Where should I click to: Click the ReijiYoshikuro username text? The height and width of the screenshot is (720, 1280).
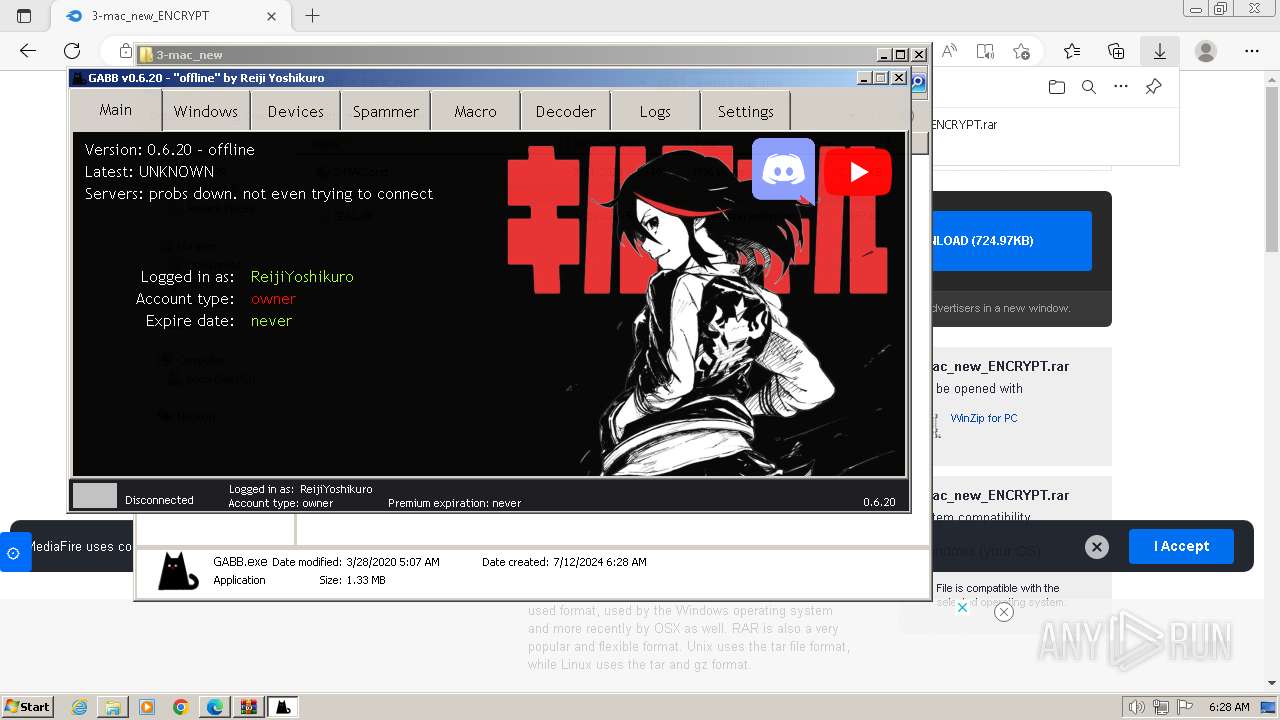click(302, 277)
